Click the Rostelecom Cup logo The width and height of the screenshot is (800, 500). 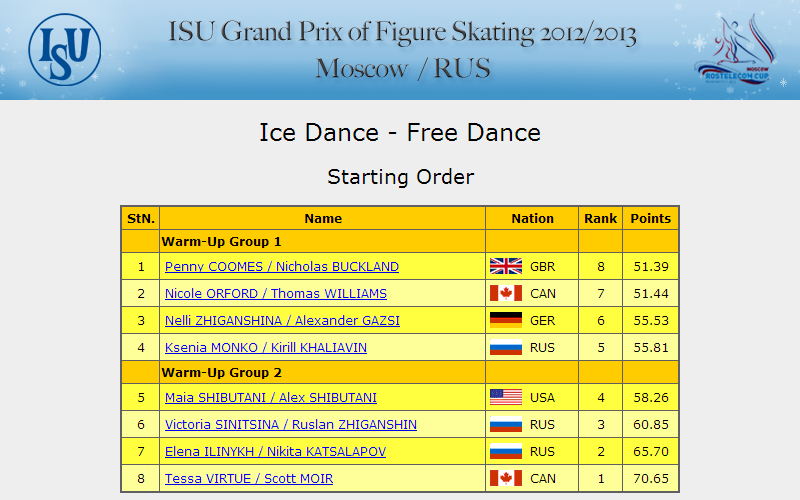coord(736,49)
